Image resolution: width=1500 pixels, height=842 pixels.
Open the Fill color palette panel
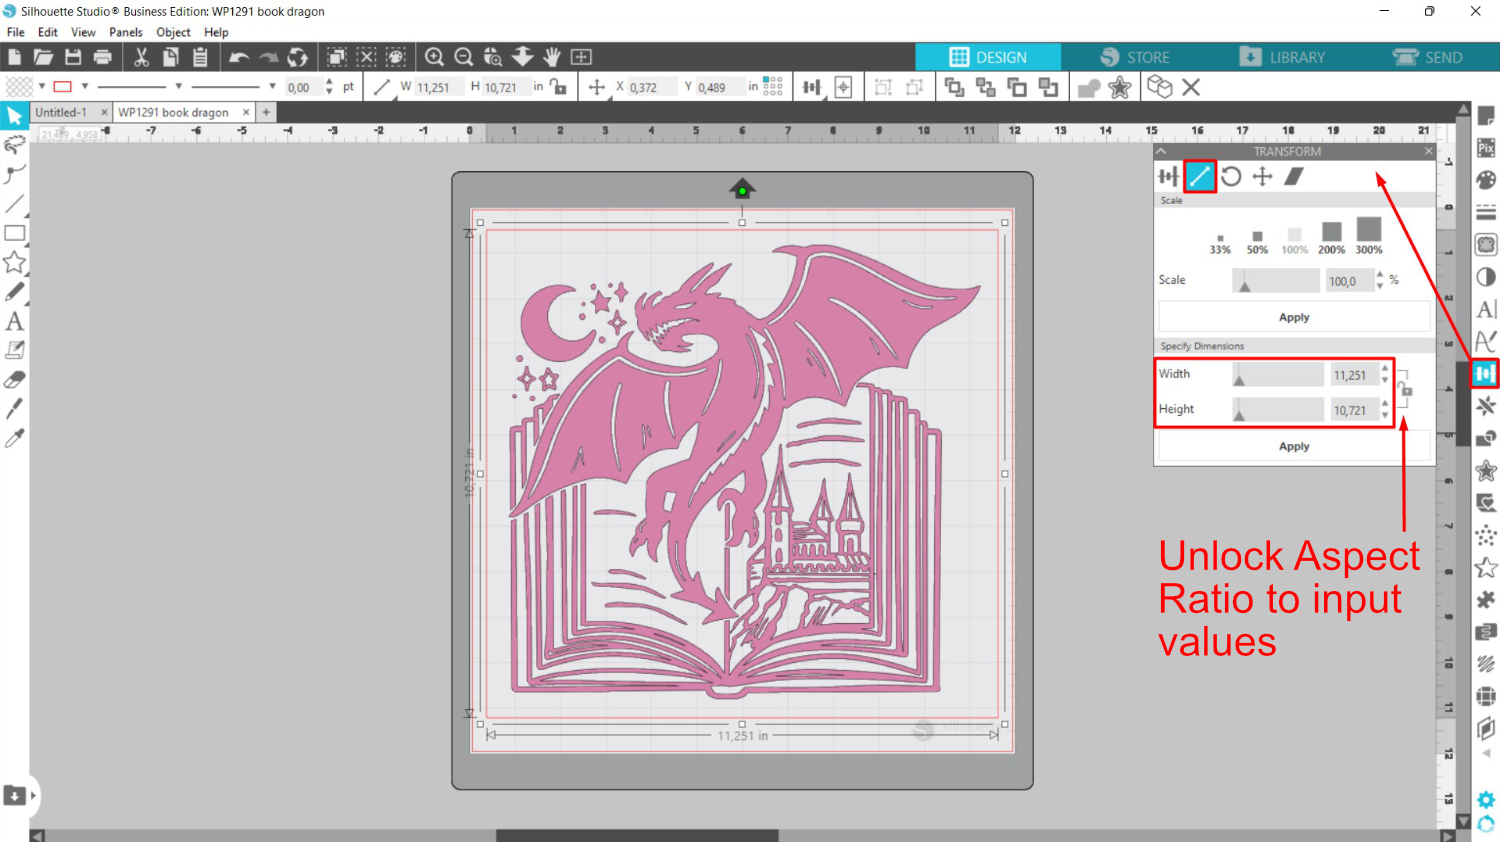click(x=1486, y=180)
